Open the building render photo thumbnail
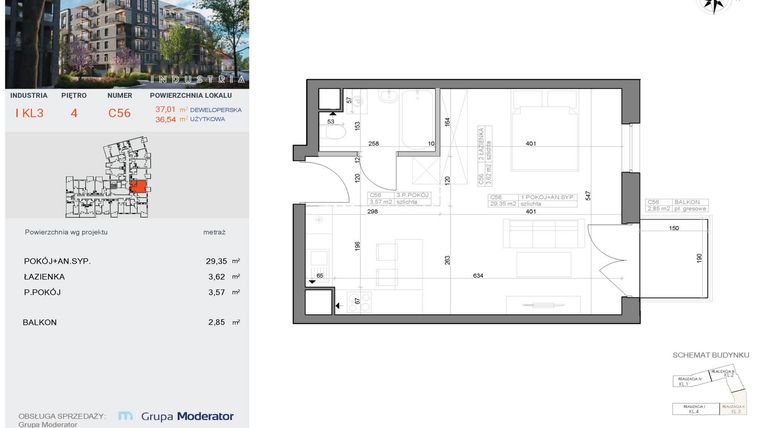Screen dimensions: 760x428 (x=127, y=44)
